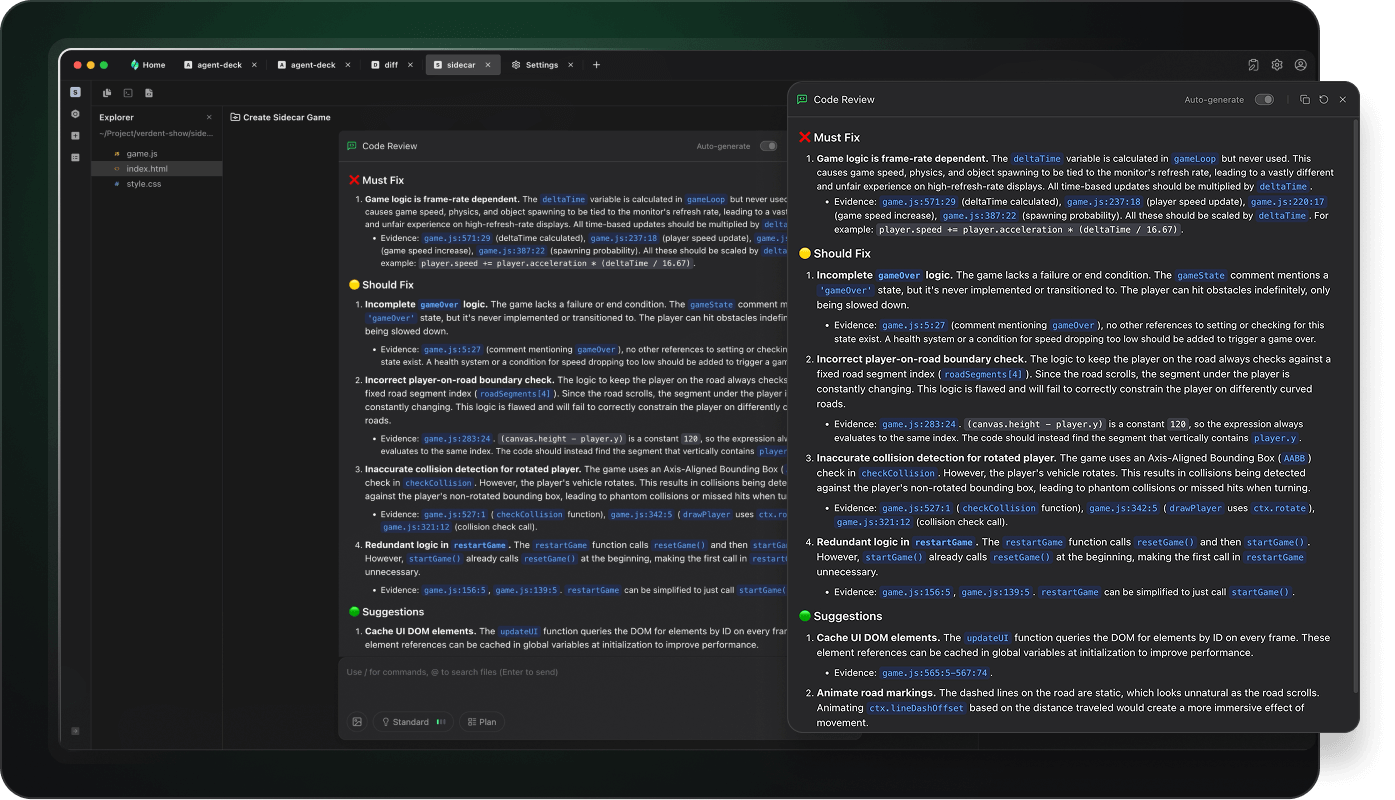Adjust the effort level bars beside Standard
The width and height of the screenshot is (1395, 800).
click(x=441, y=721)
